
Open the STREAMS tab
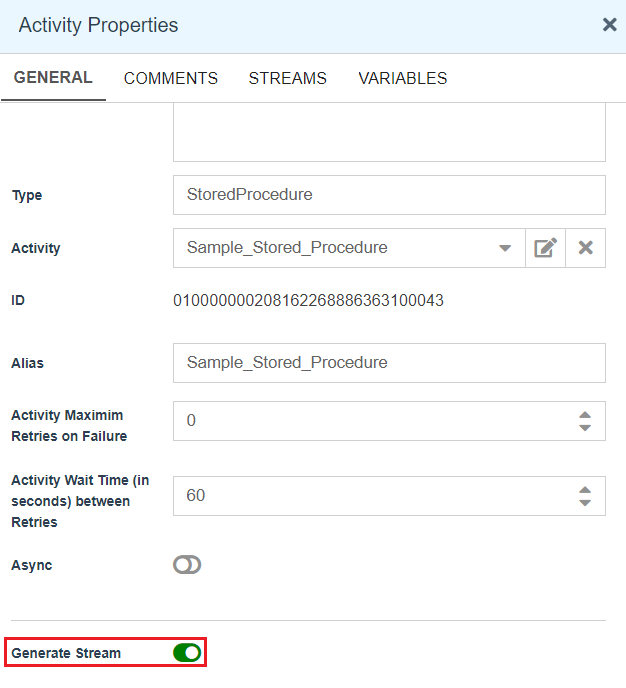pos(287,78)
